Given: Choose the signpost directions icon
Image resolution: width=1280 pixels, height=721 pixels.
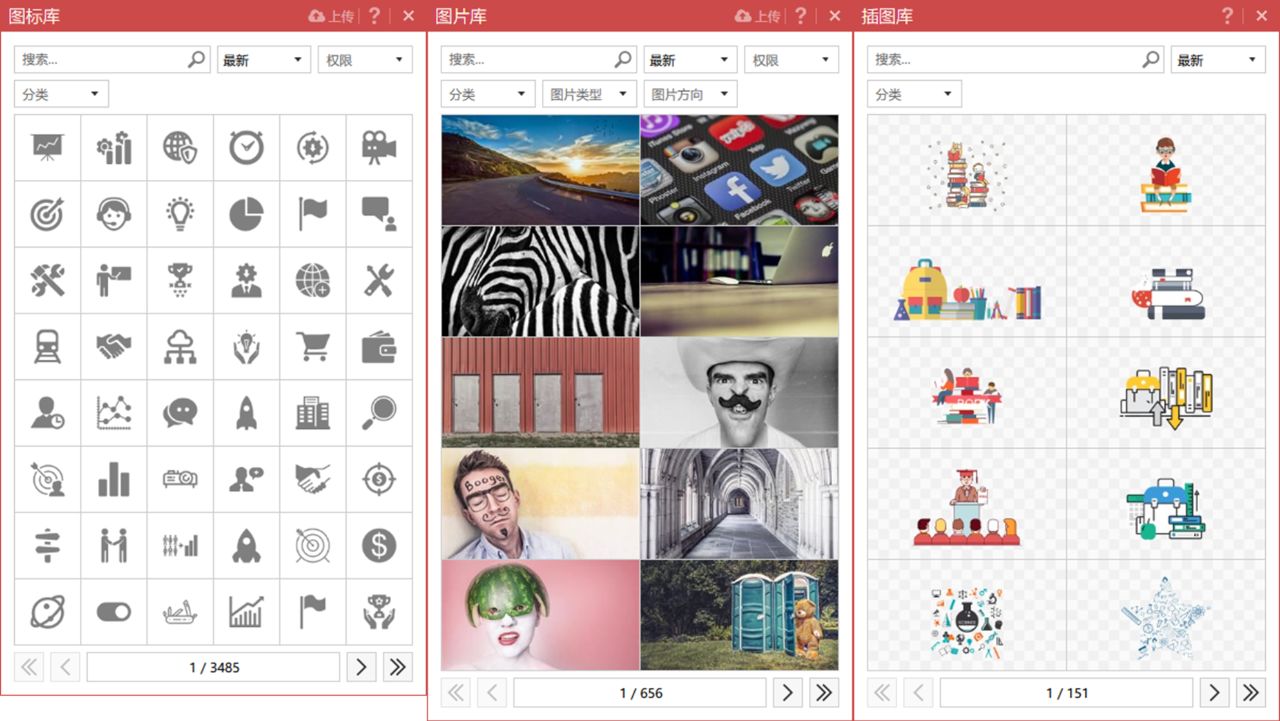Looking at the screenshot, I should pos(47,546).
